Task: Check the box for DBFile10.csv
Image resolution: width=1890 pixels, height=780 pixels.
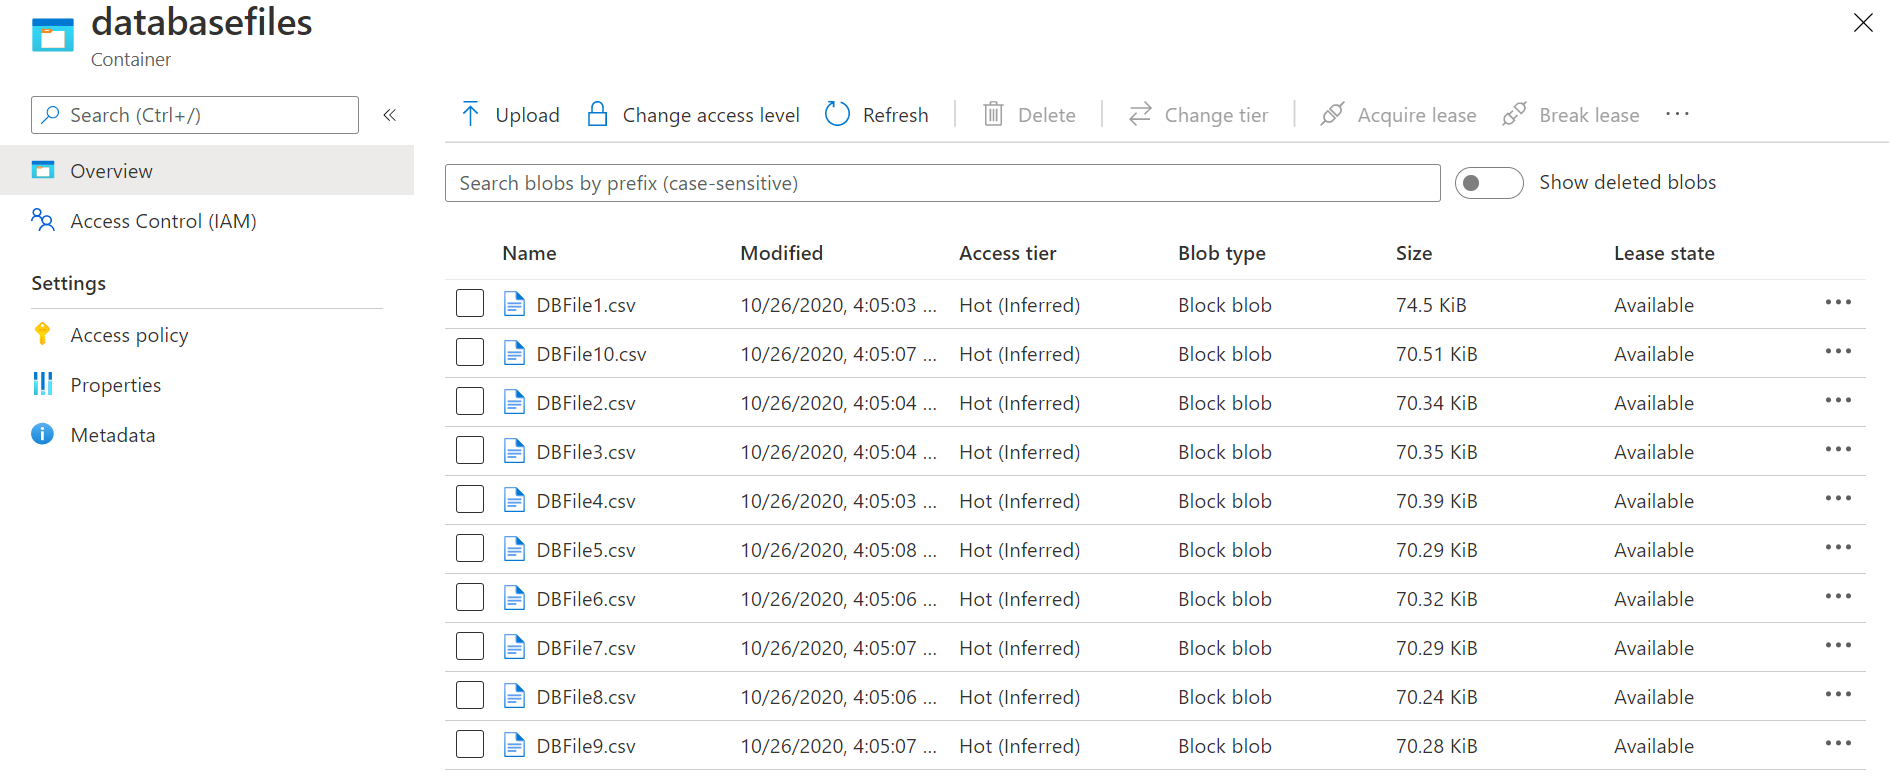Action: click(470, 353)
